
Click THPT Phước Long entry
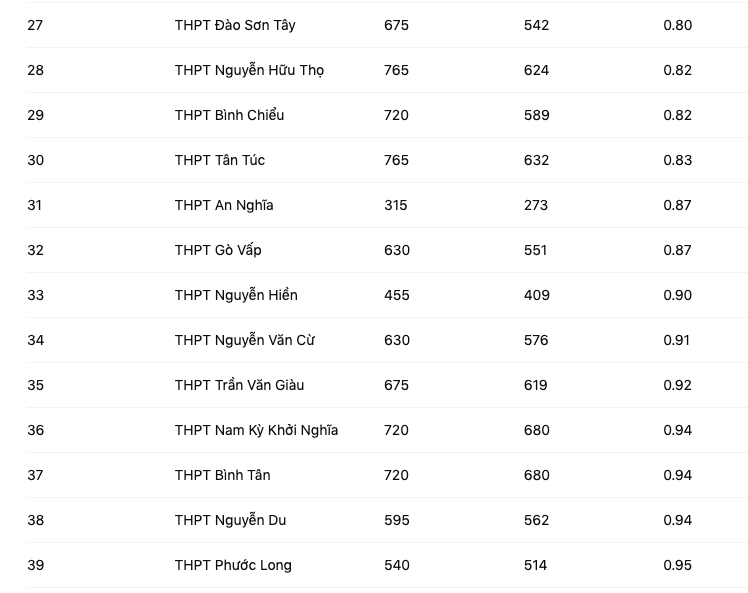tap(233, 565)
